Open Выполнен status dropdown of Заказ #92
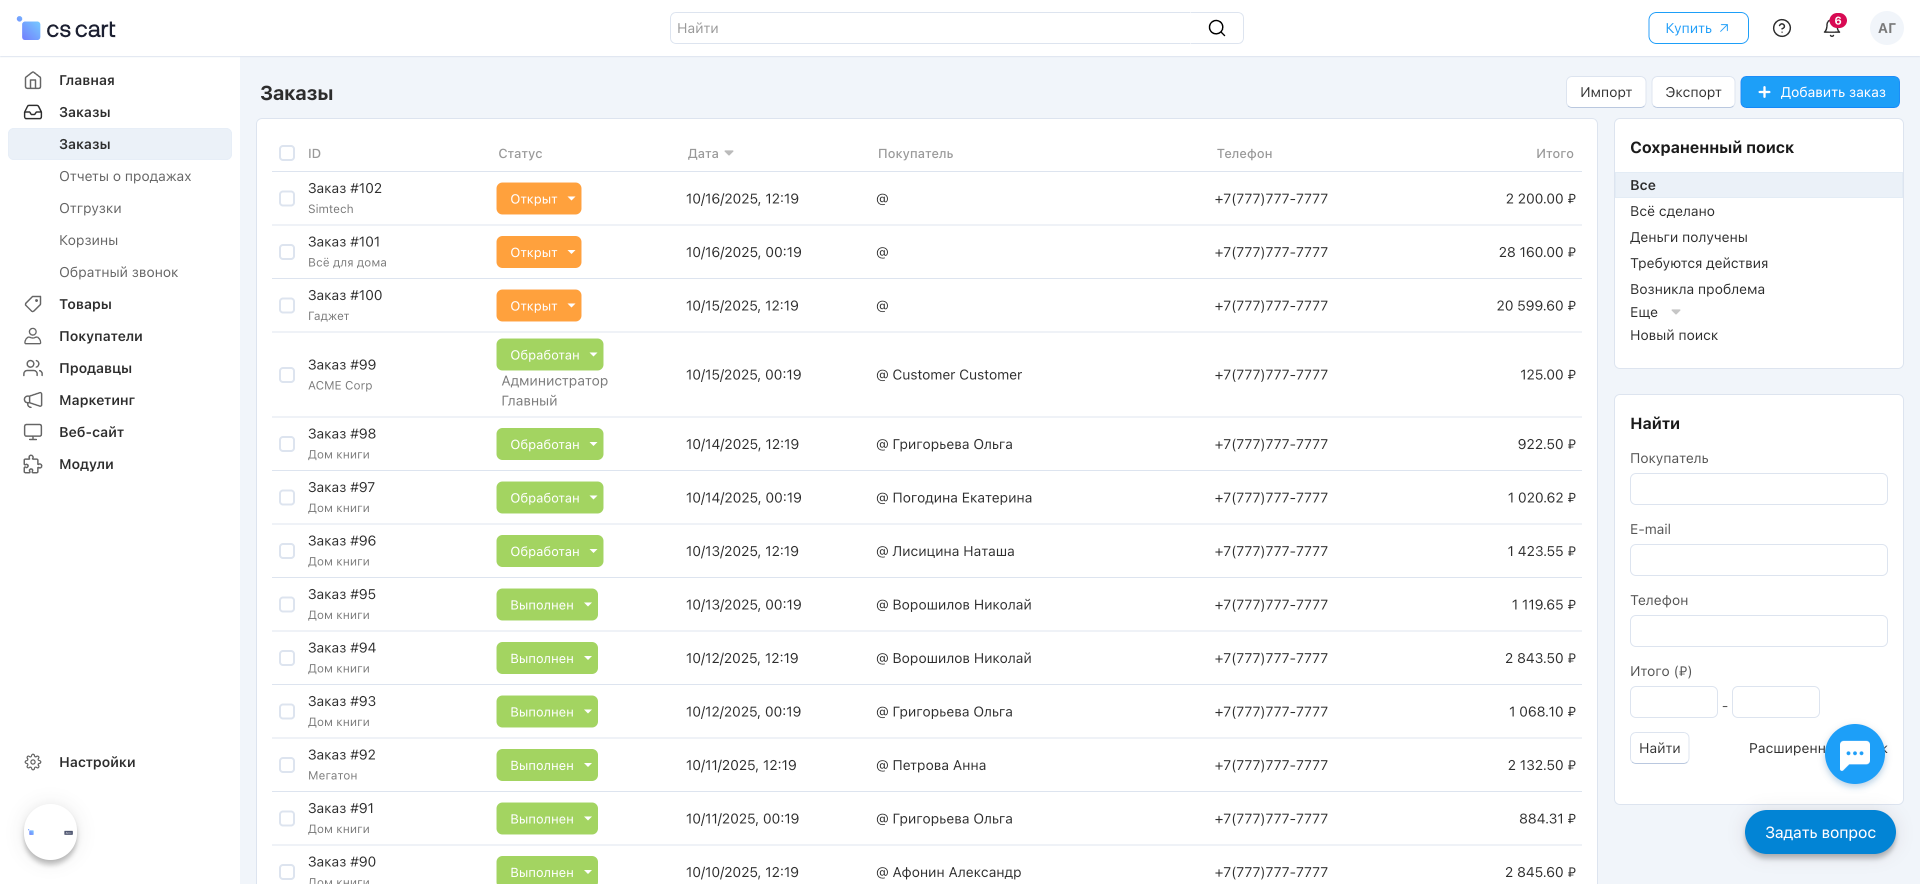 (547, 765)
